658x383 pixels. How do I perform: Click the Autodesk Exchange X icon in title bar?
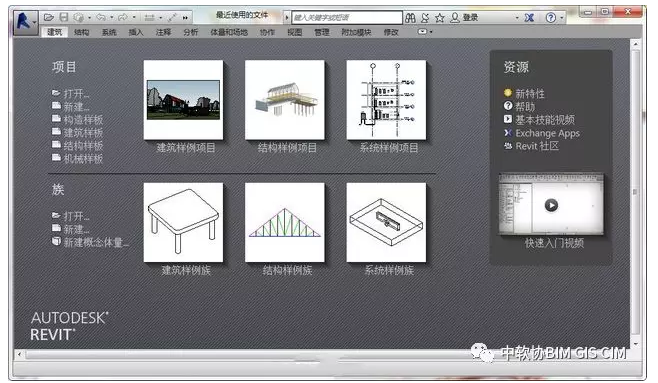(x=530, y=18)
